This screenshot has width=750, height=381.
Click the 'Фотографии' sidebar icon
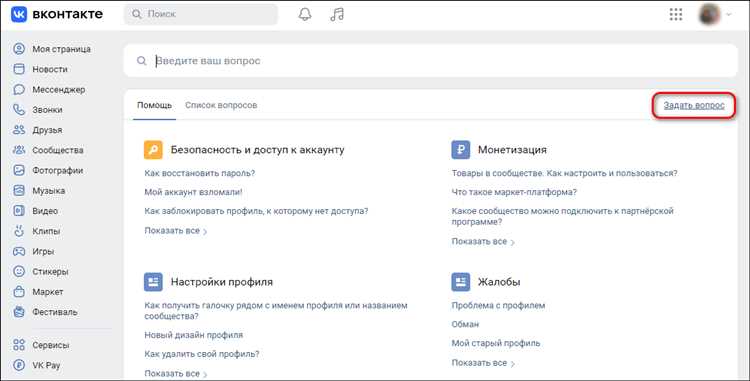click(19, 170)
